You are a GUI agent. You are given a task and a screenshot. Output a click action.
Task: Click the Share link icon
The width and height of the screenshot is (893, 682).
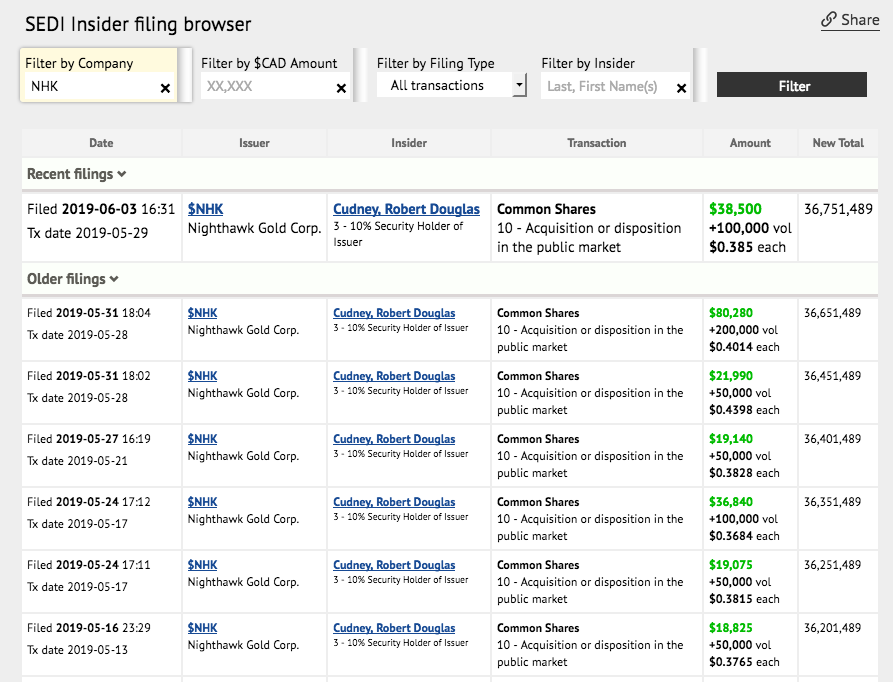829,20
